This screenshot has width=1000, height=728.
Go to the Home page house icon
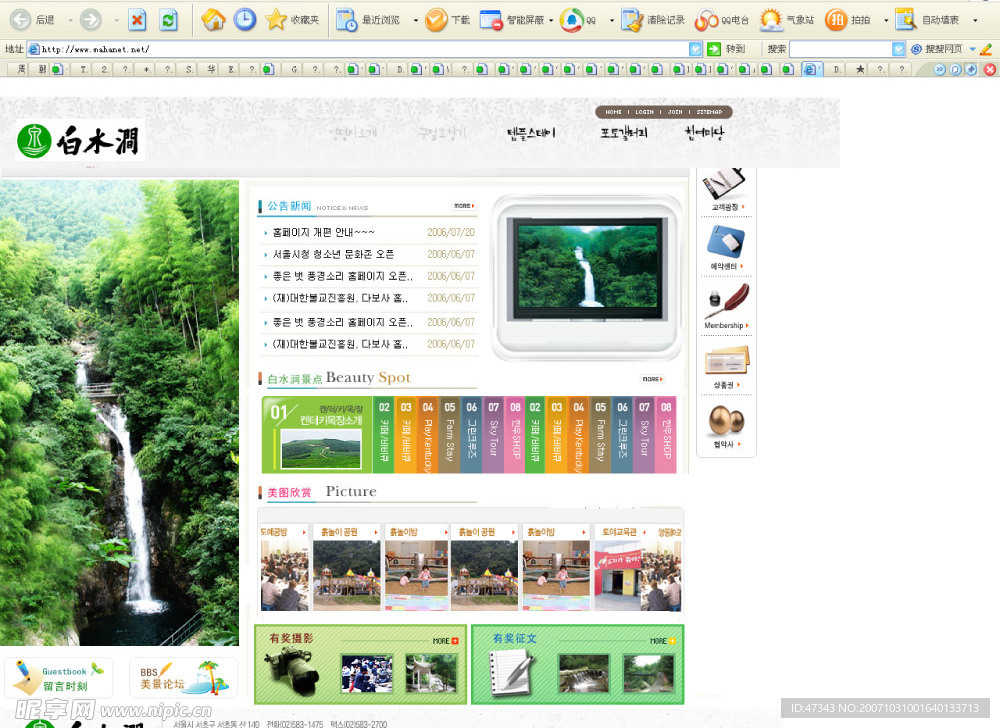click(x=214, y=20)
